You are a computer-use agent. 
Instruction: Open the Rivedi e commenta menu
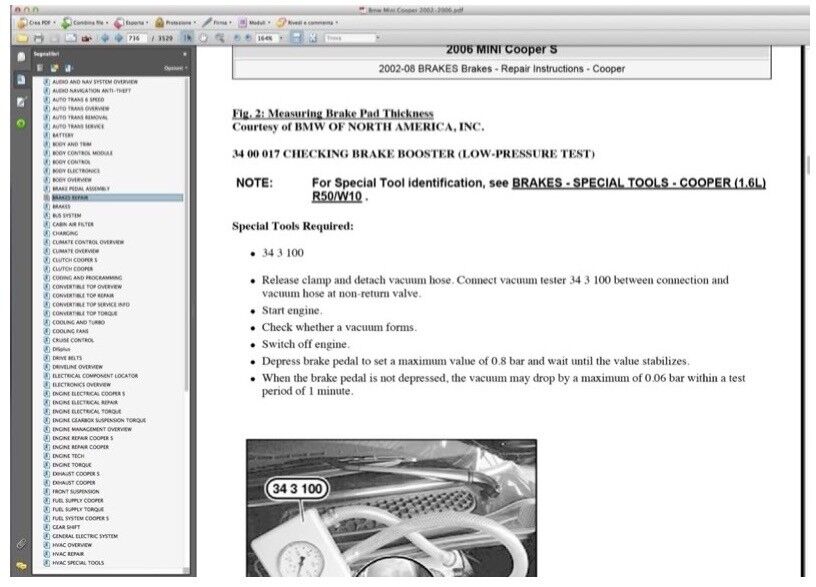308,21
